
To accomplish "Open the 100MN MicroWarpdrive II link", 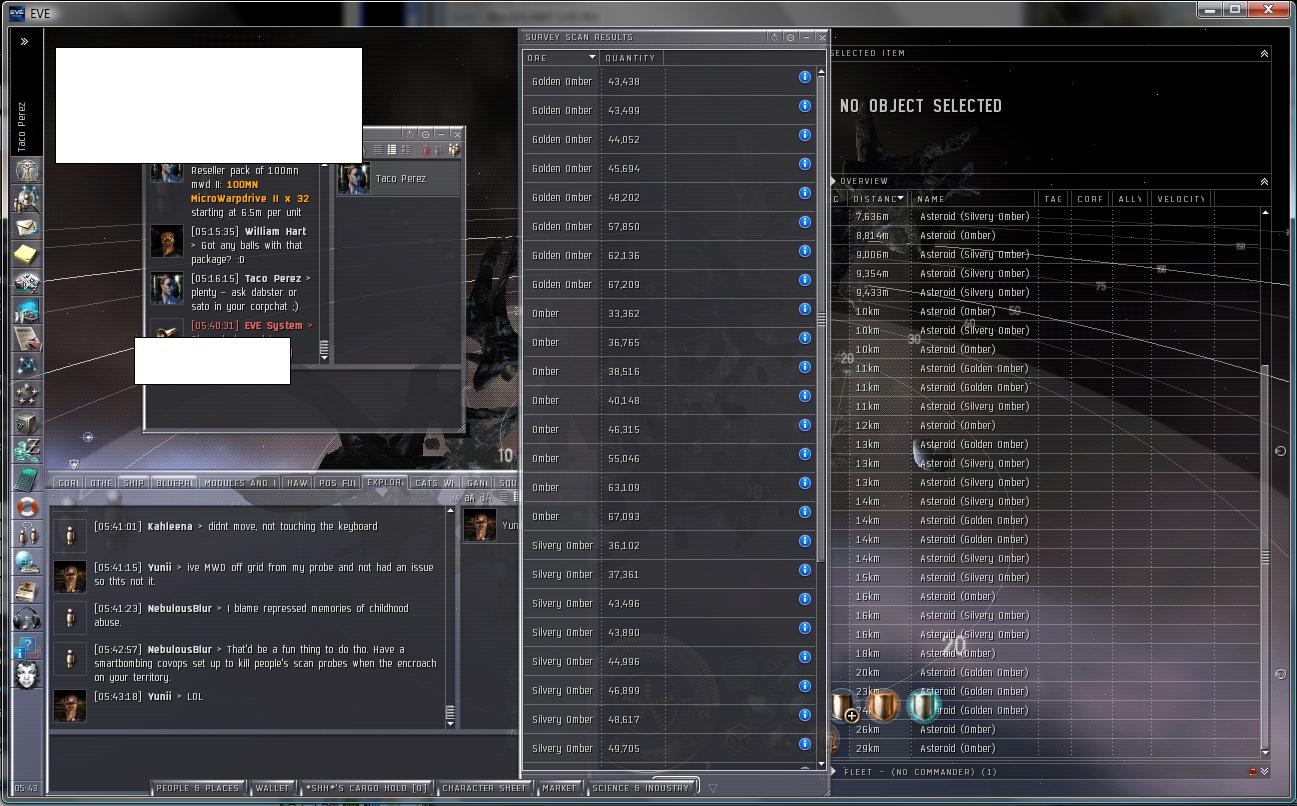I will (250, 192).
